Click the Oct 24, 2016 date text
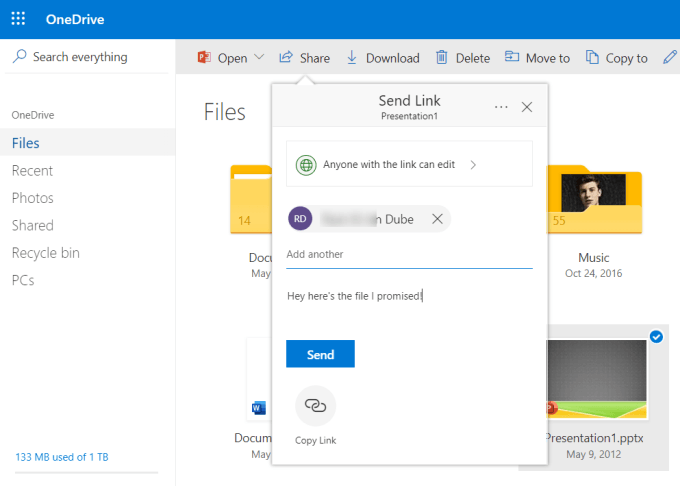680x486 pixels. click(x=593, y=273)
